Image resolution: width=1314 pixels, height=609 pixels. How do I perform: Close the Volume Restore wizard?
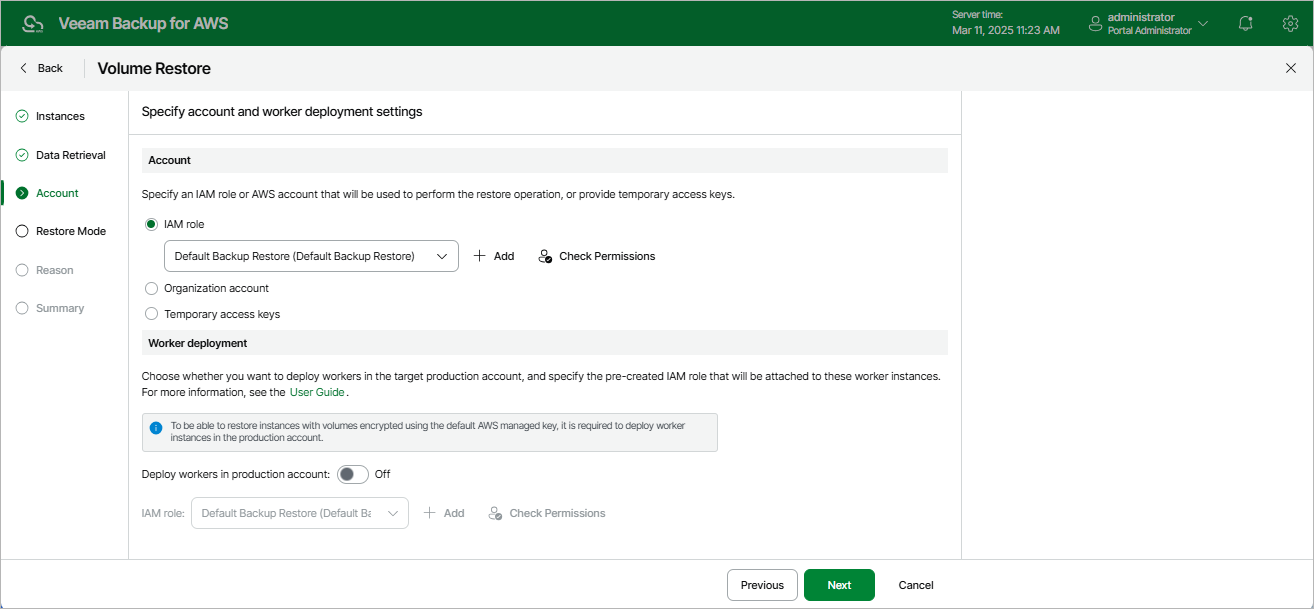pos(1290,68)
